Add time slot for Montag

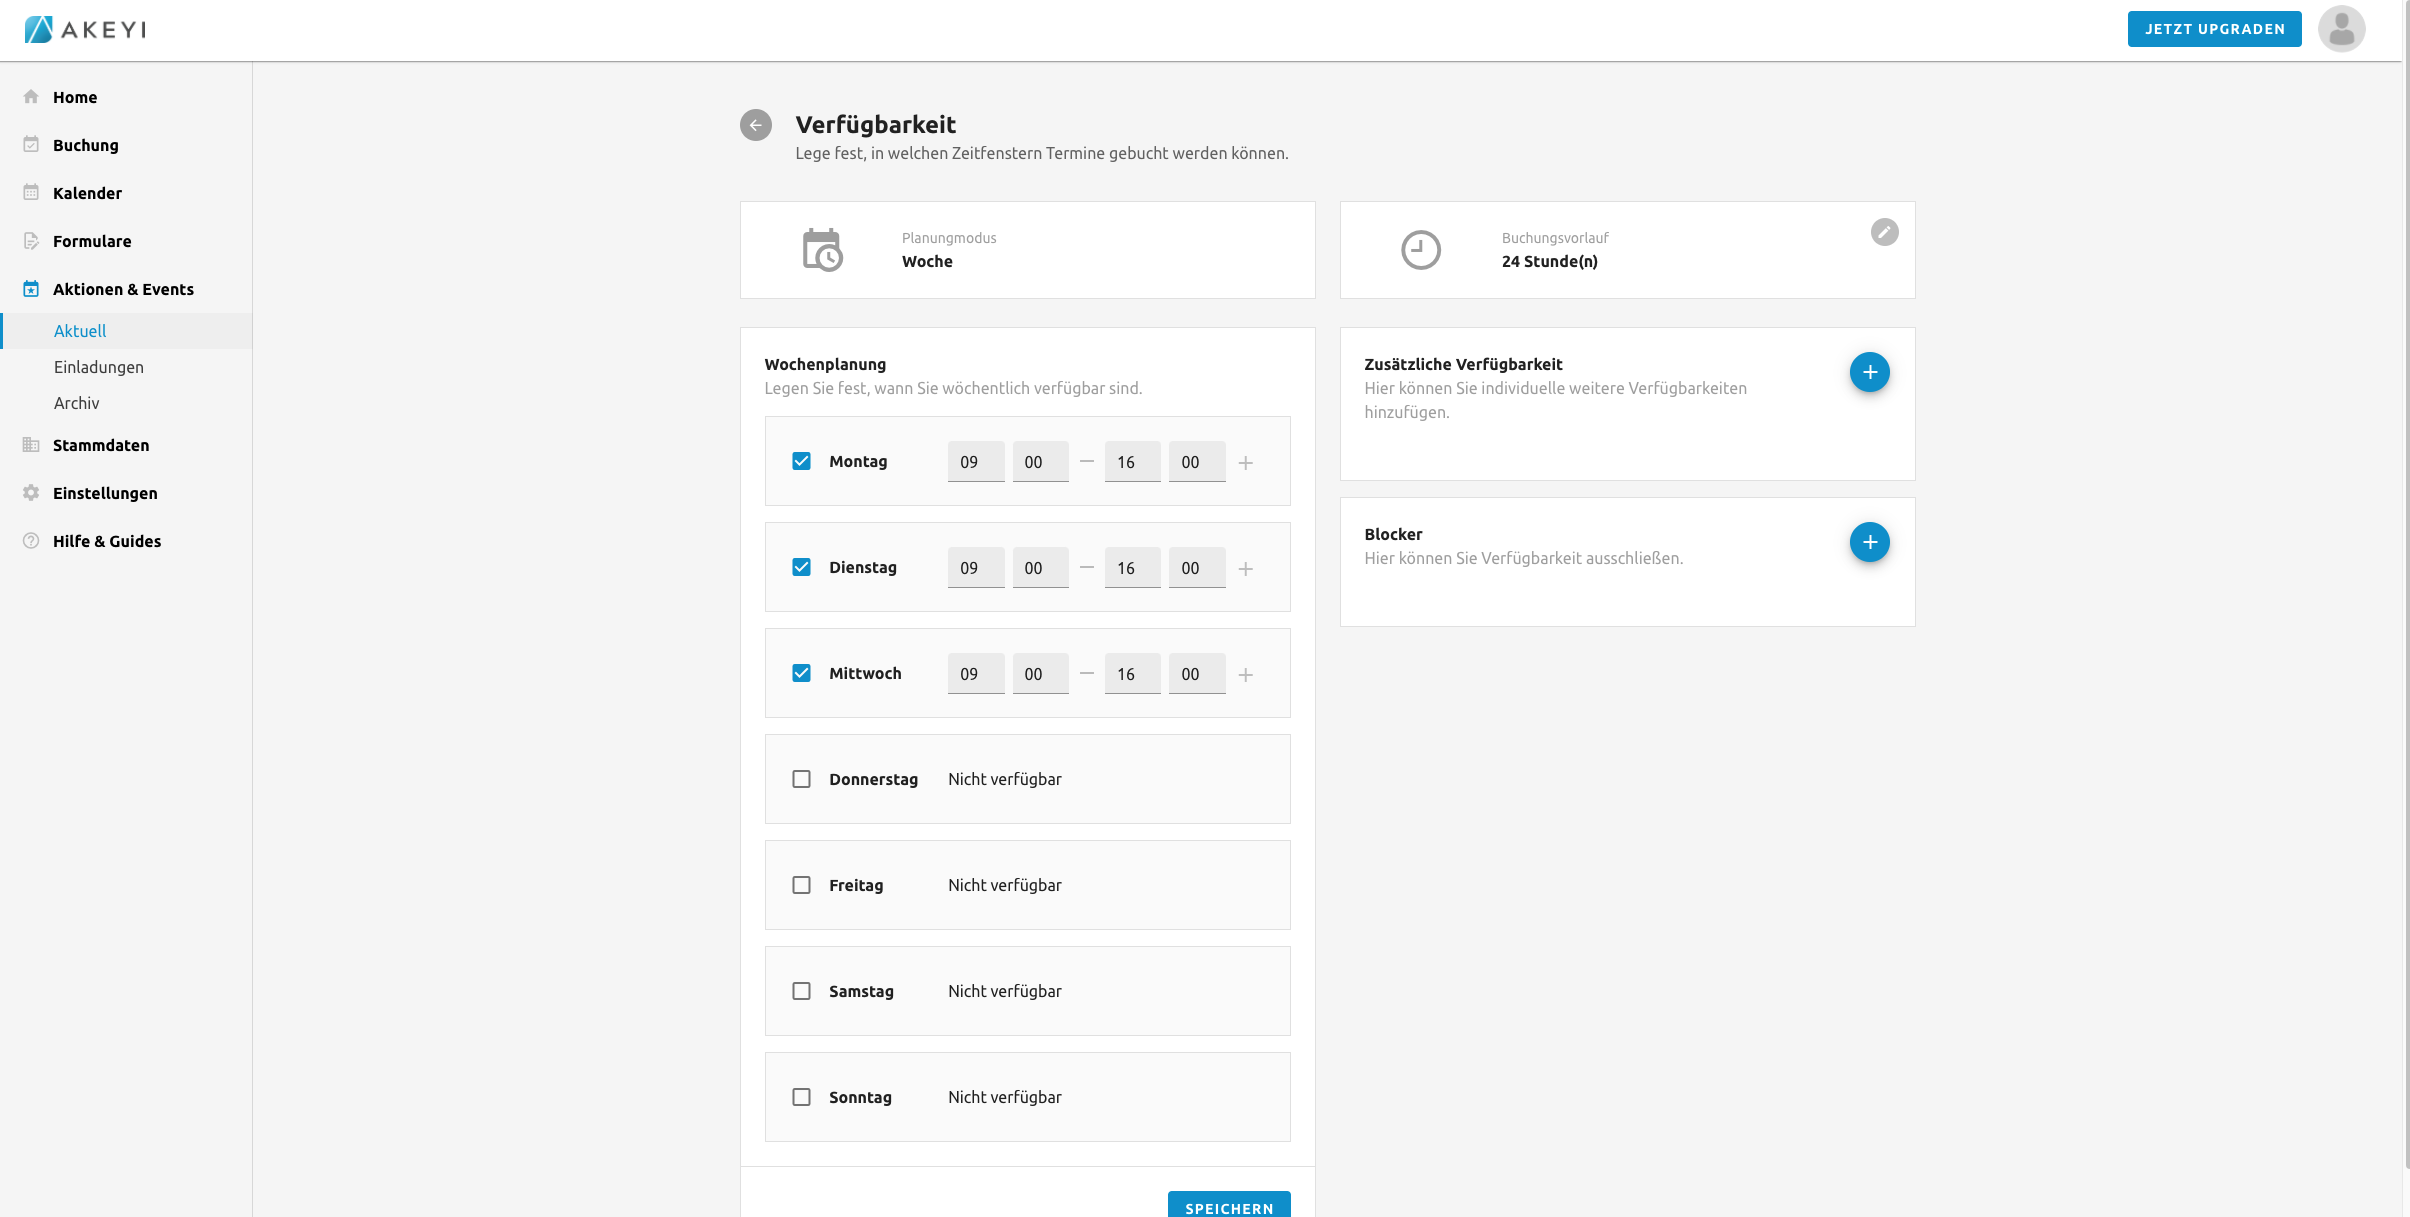tap(1245, 463)
